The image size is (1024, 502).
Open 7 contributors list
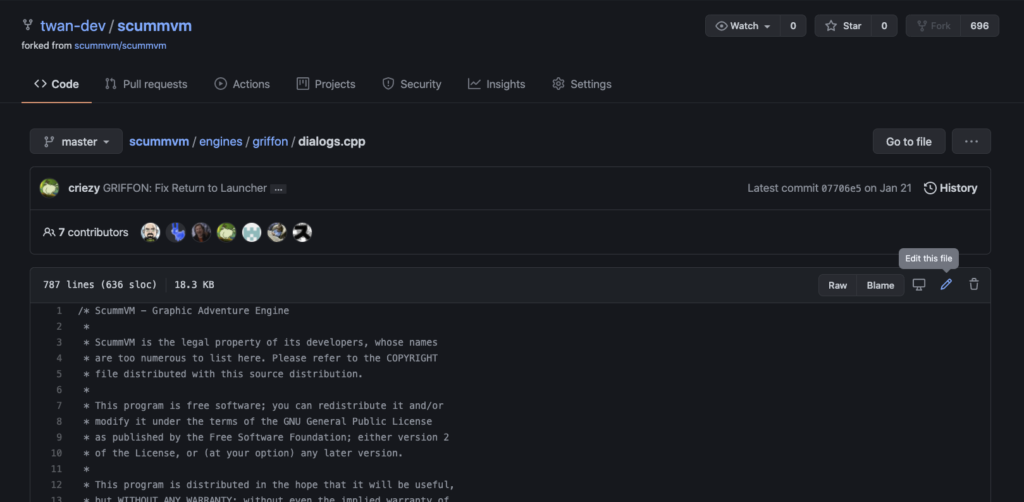pyautogui.click(x=86, y=232)
